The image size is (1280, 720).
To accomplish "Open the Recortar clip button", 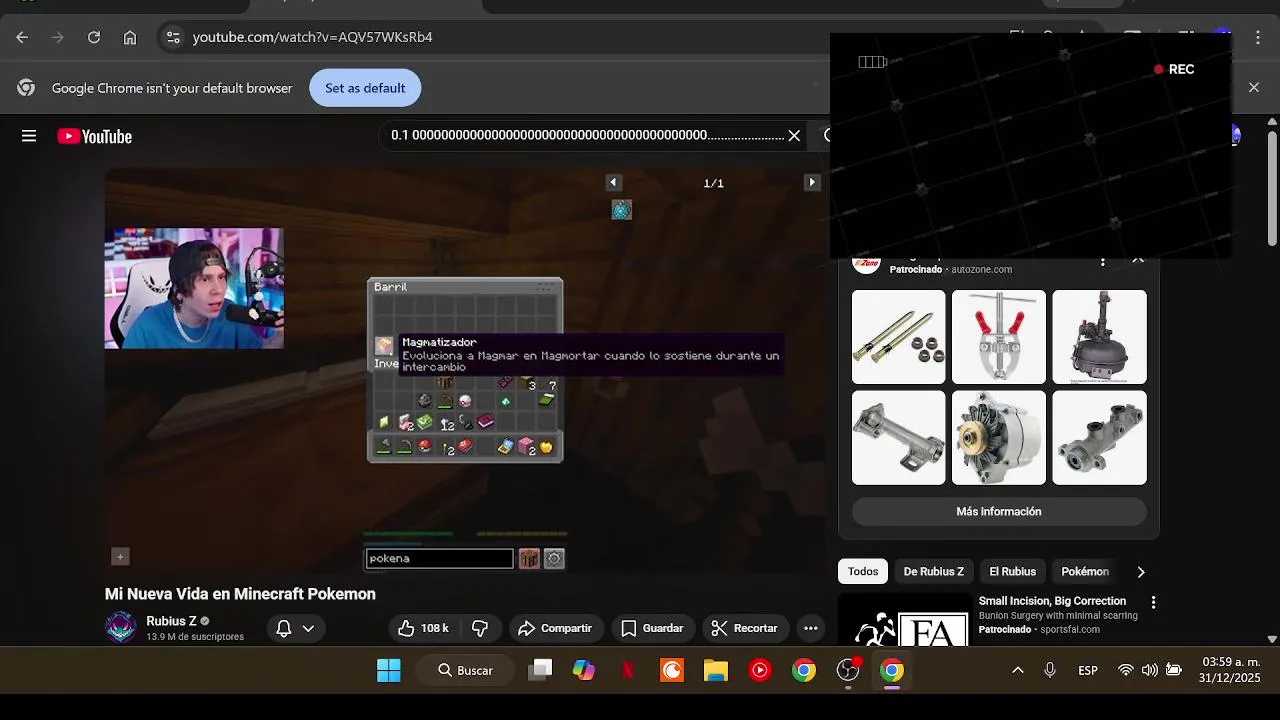I will [x=745, y=628].
